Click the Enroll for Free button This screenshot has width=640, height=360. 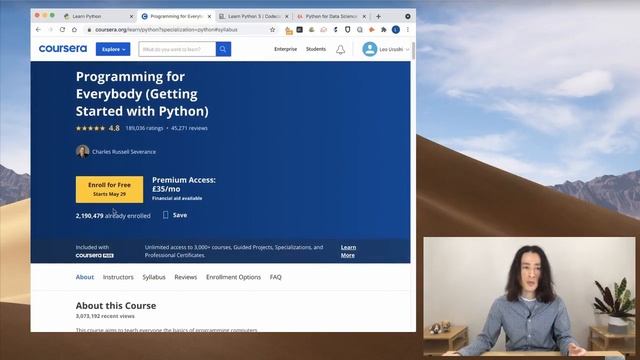click(x=109, y=189)
